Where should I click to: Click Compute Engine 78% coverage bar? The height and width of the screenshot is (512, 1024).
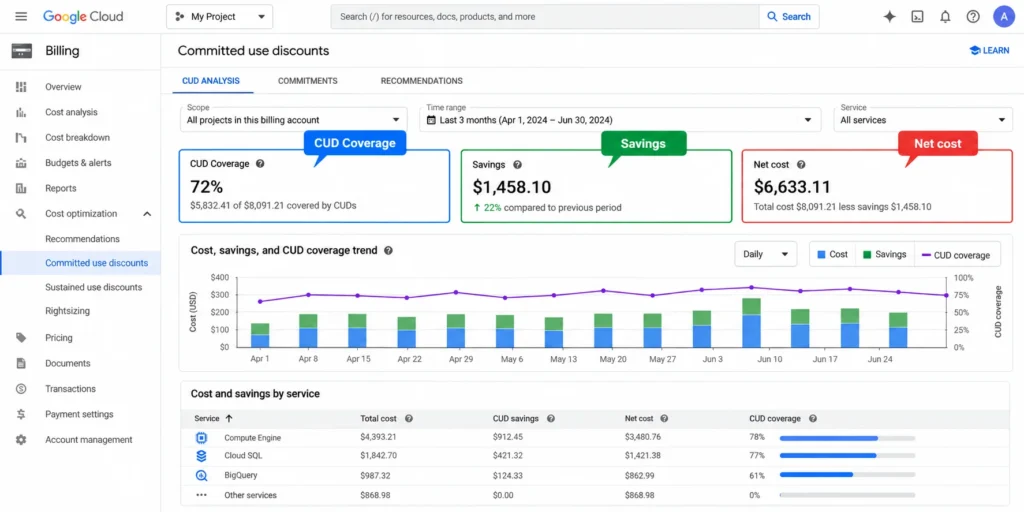click(x=847, y=438)
